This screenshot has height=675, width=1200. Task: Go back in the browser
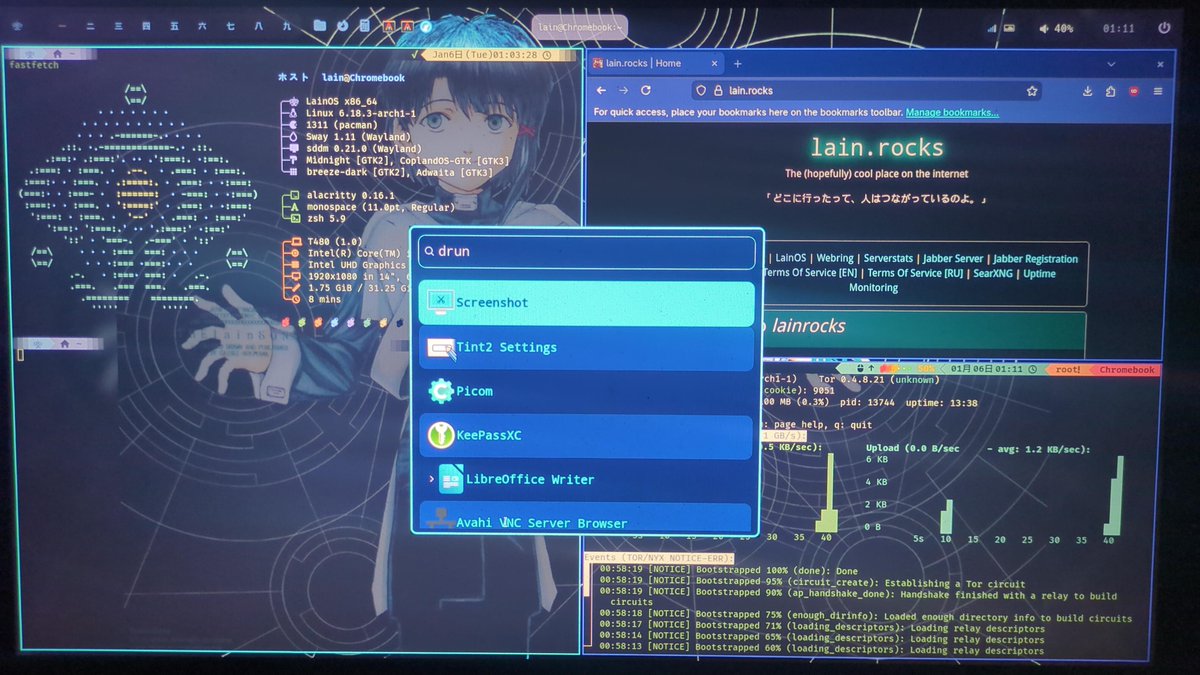click(x=601, y=91)
